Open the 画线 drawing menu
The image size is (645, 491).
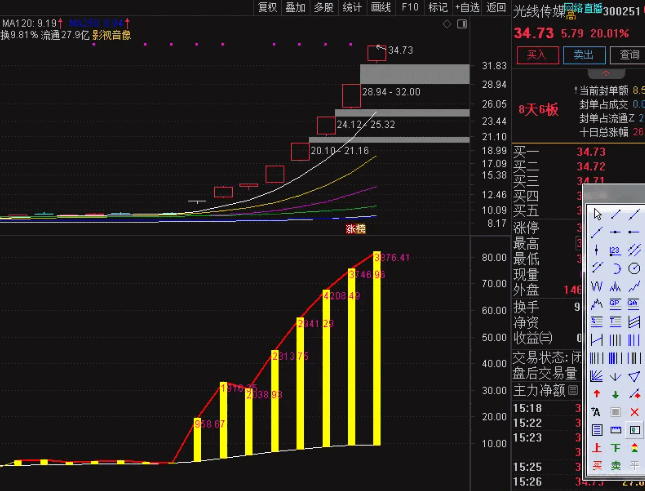click(381, 7)
